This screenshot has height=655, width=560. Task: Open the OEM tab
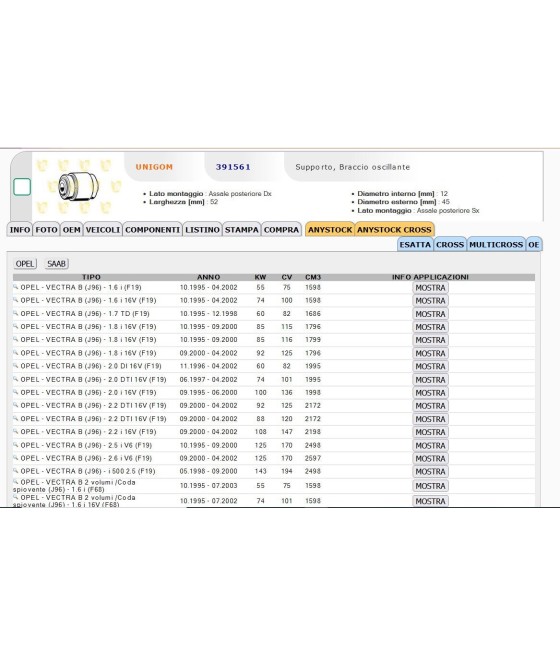(71, 230)
